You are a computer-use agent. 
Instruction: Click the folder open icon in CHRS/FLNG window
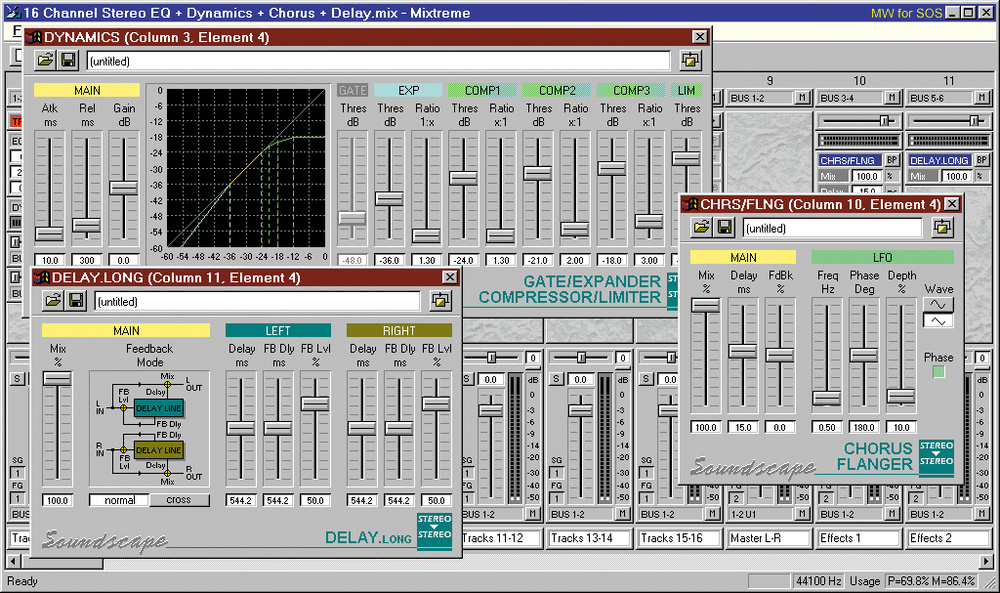702,228
